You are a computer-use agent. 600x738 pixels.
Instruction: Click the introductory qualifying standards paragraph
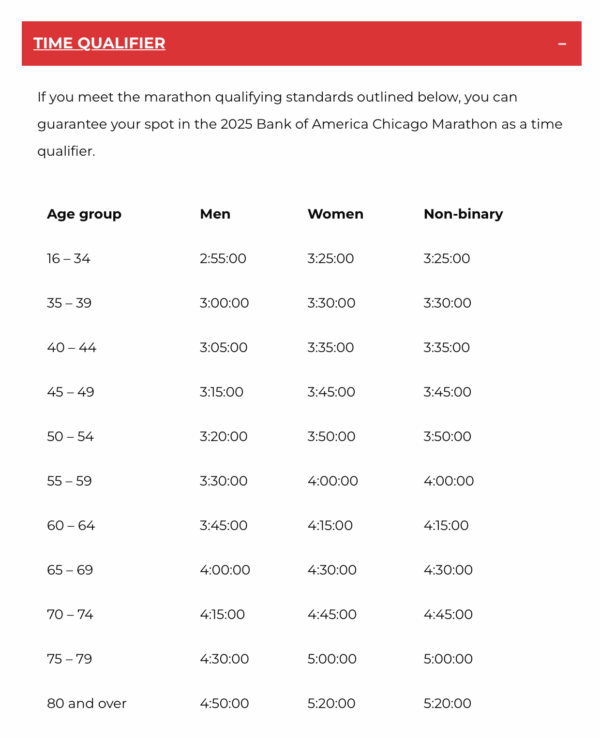[x=300, y=124]
